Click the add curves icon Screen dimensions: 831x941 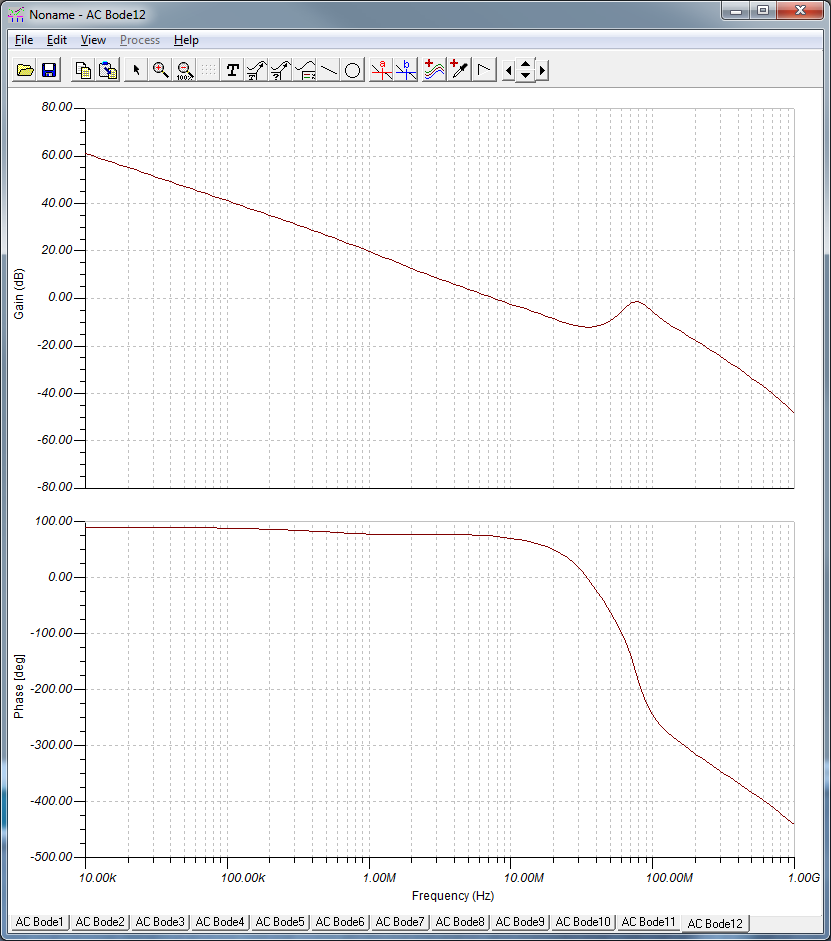coord(434,70)
